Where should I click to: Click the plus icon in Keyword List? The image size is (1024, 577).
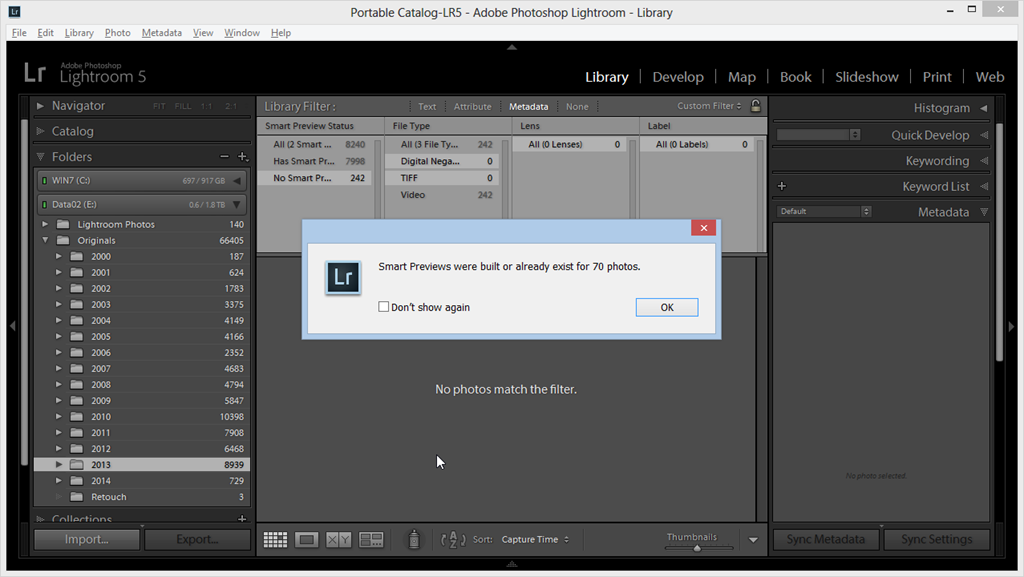(x=782, y=186)
